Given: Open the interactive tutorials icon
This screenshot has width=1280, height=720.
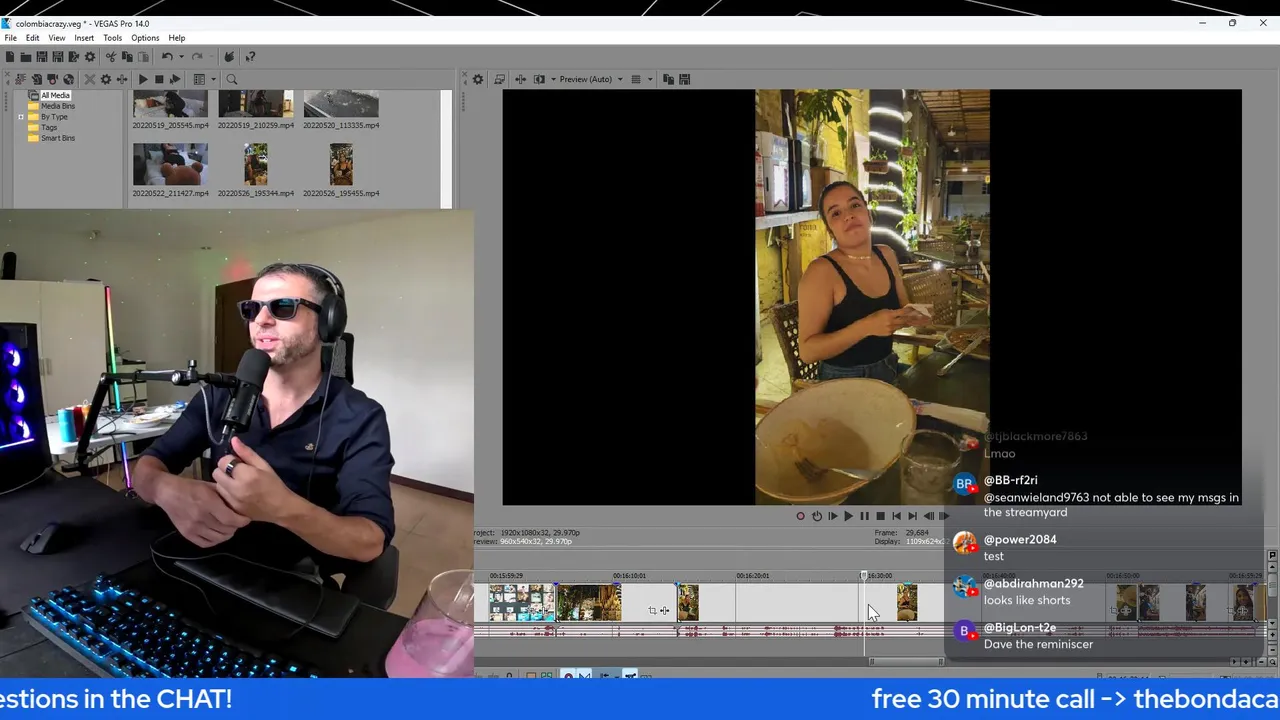Looking at the screenshot, I should pyautogui.click(x=230, y=57).
